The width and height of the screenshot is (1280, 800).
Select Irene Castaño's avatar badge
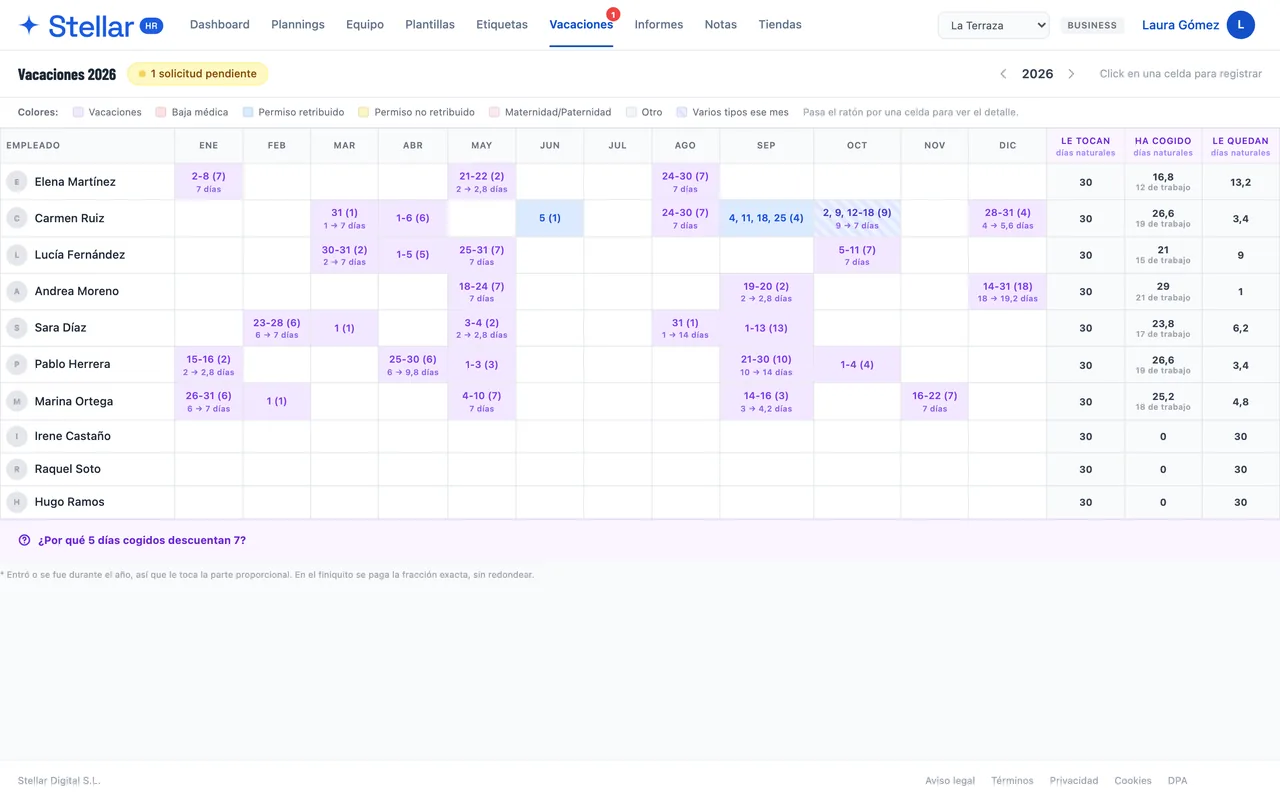click(x=16, y=436)
